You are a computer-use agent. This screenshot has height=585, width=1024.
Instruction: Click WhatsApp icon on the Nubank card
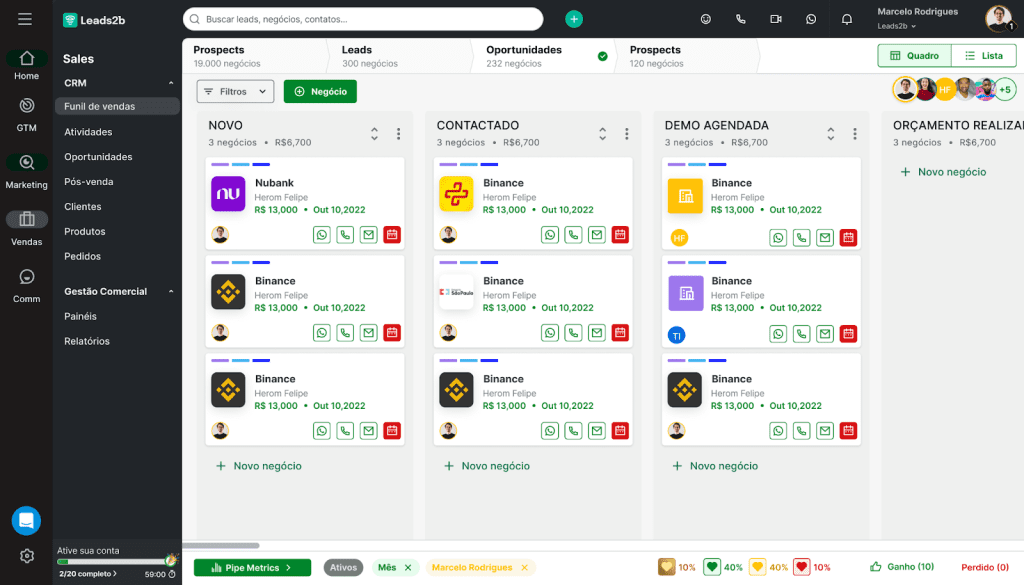click(x=321, y=234)
